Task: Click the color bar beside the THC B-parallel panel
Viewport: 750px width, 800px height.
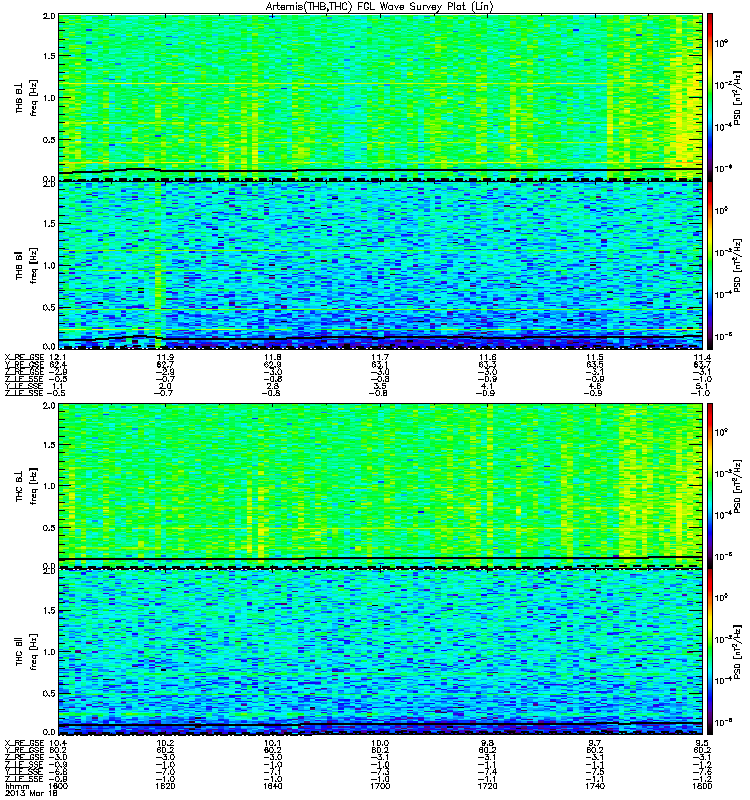Action: (709, 652)
